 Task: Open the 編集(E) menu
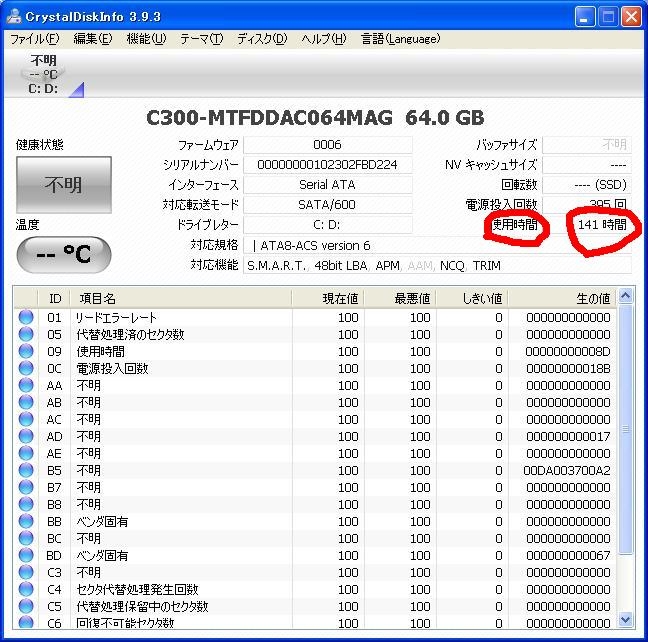pos(93,39)
